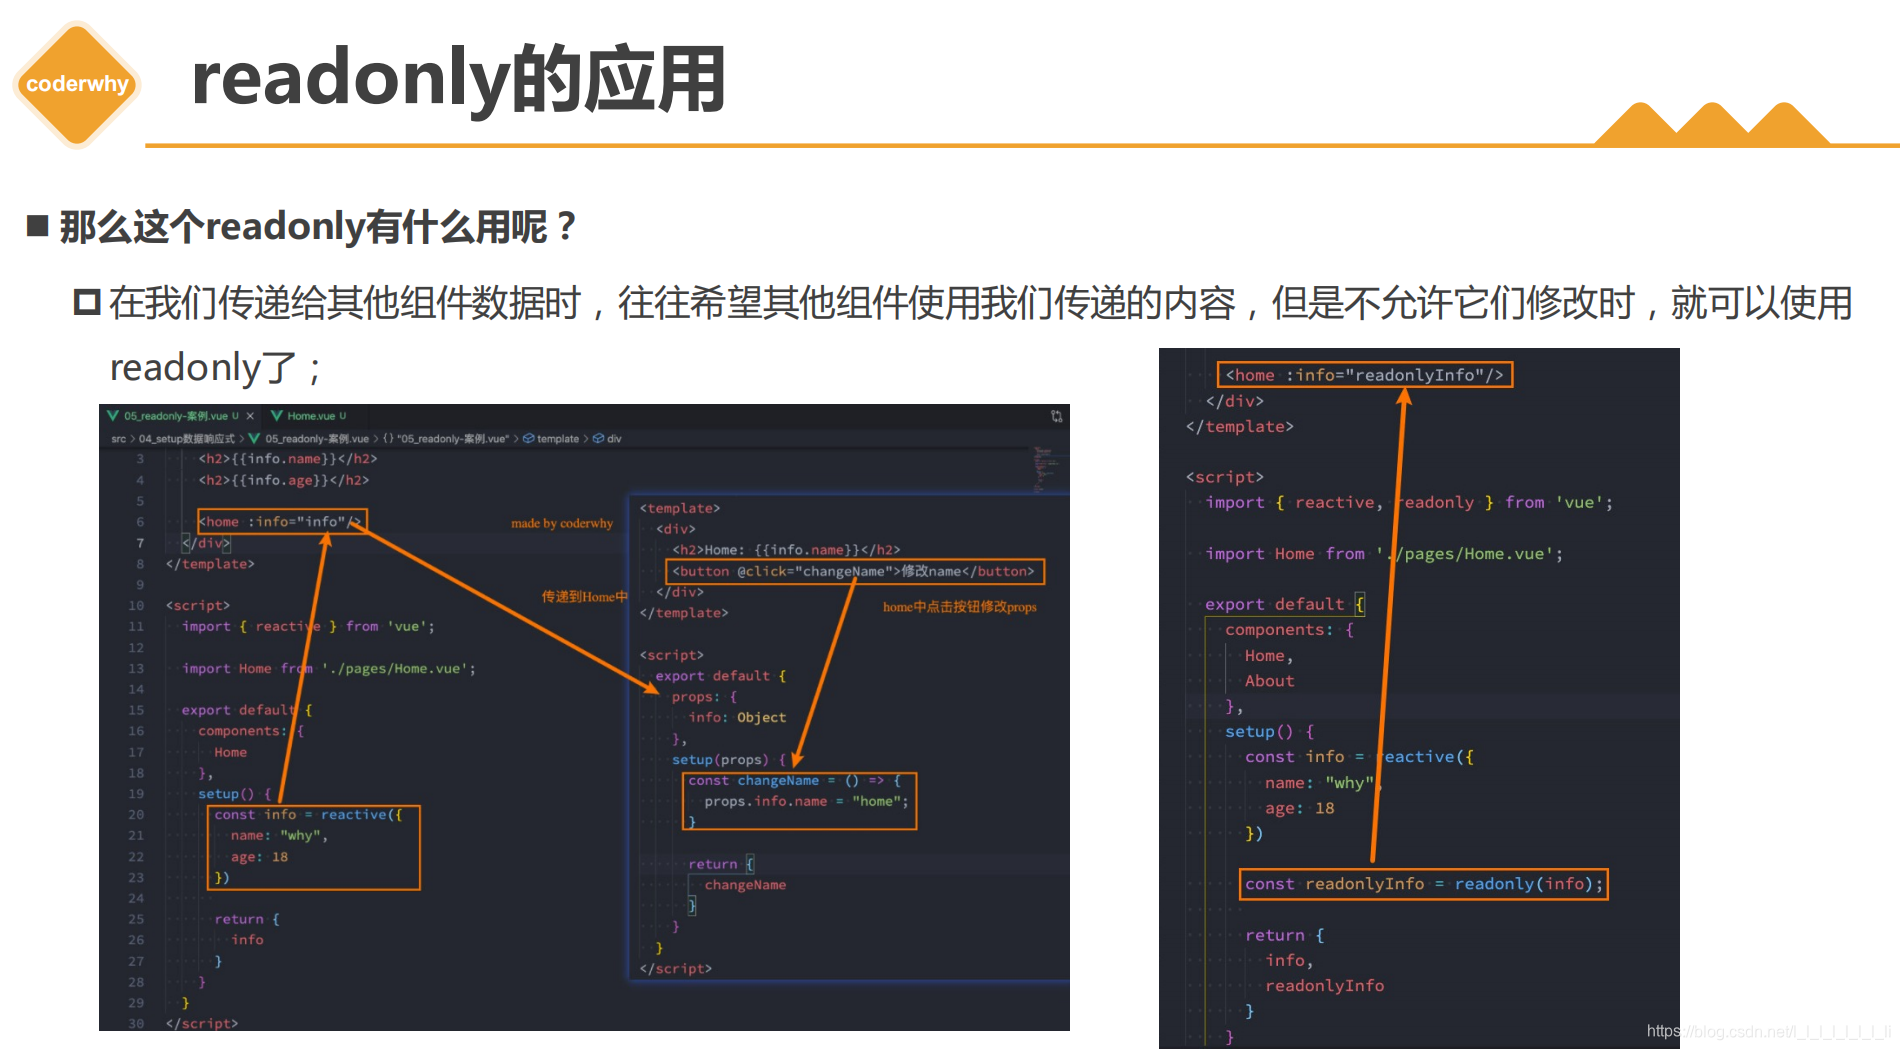
Task: Click name: "why" on line 21
Action: click(279, 836)
